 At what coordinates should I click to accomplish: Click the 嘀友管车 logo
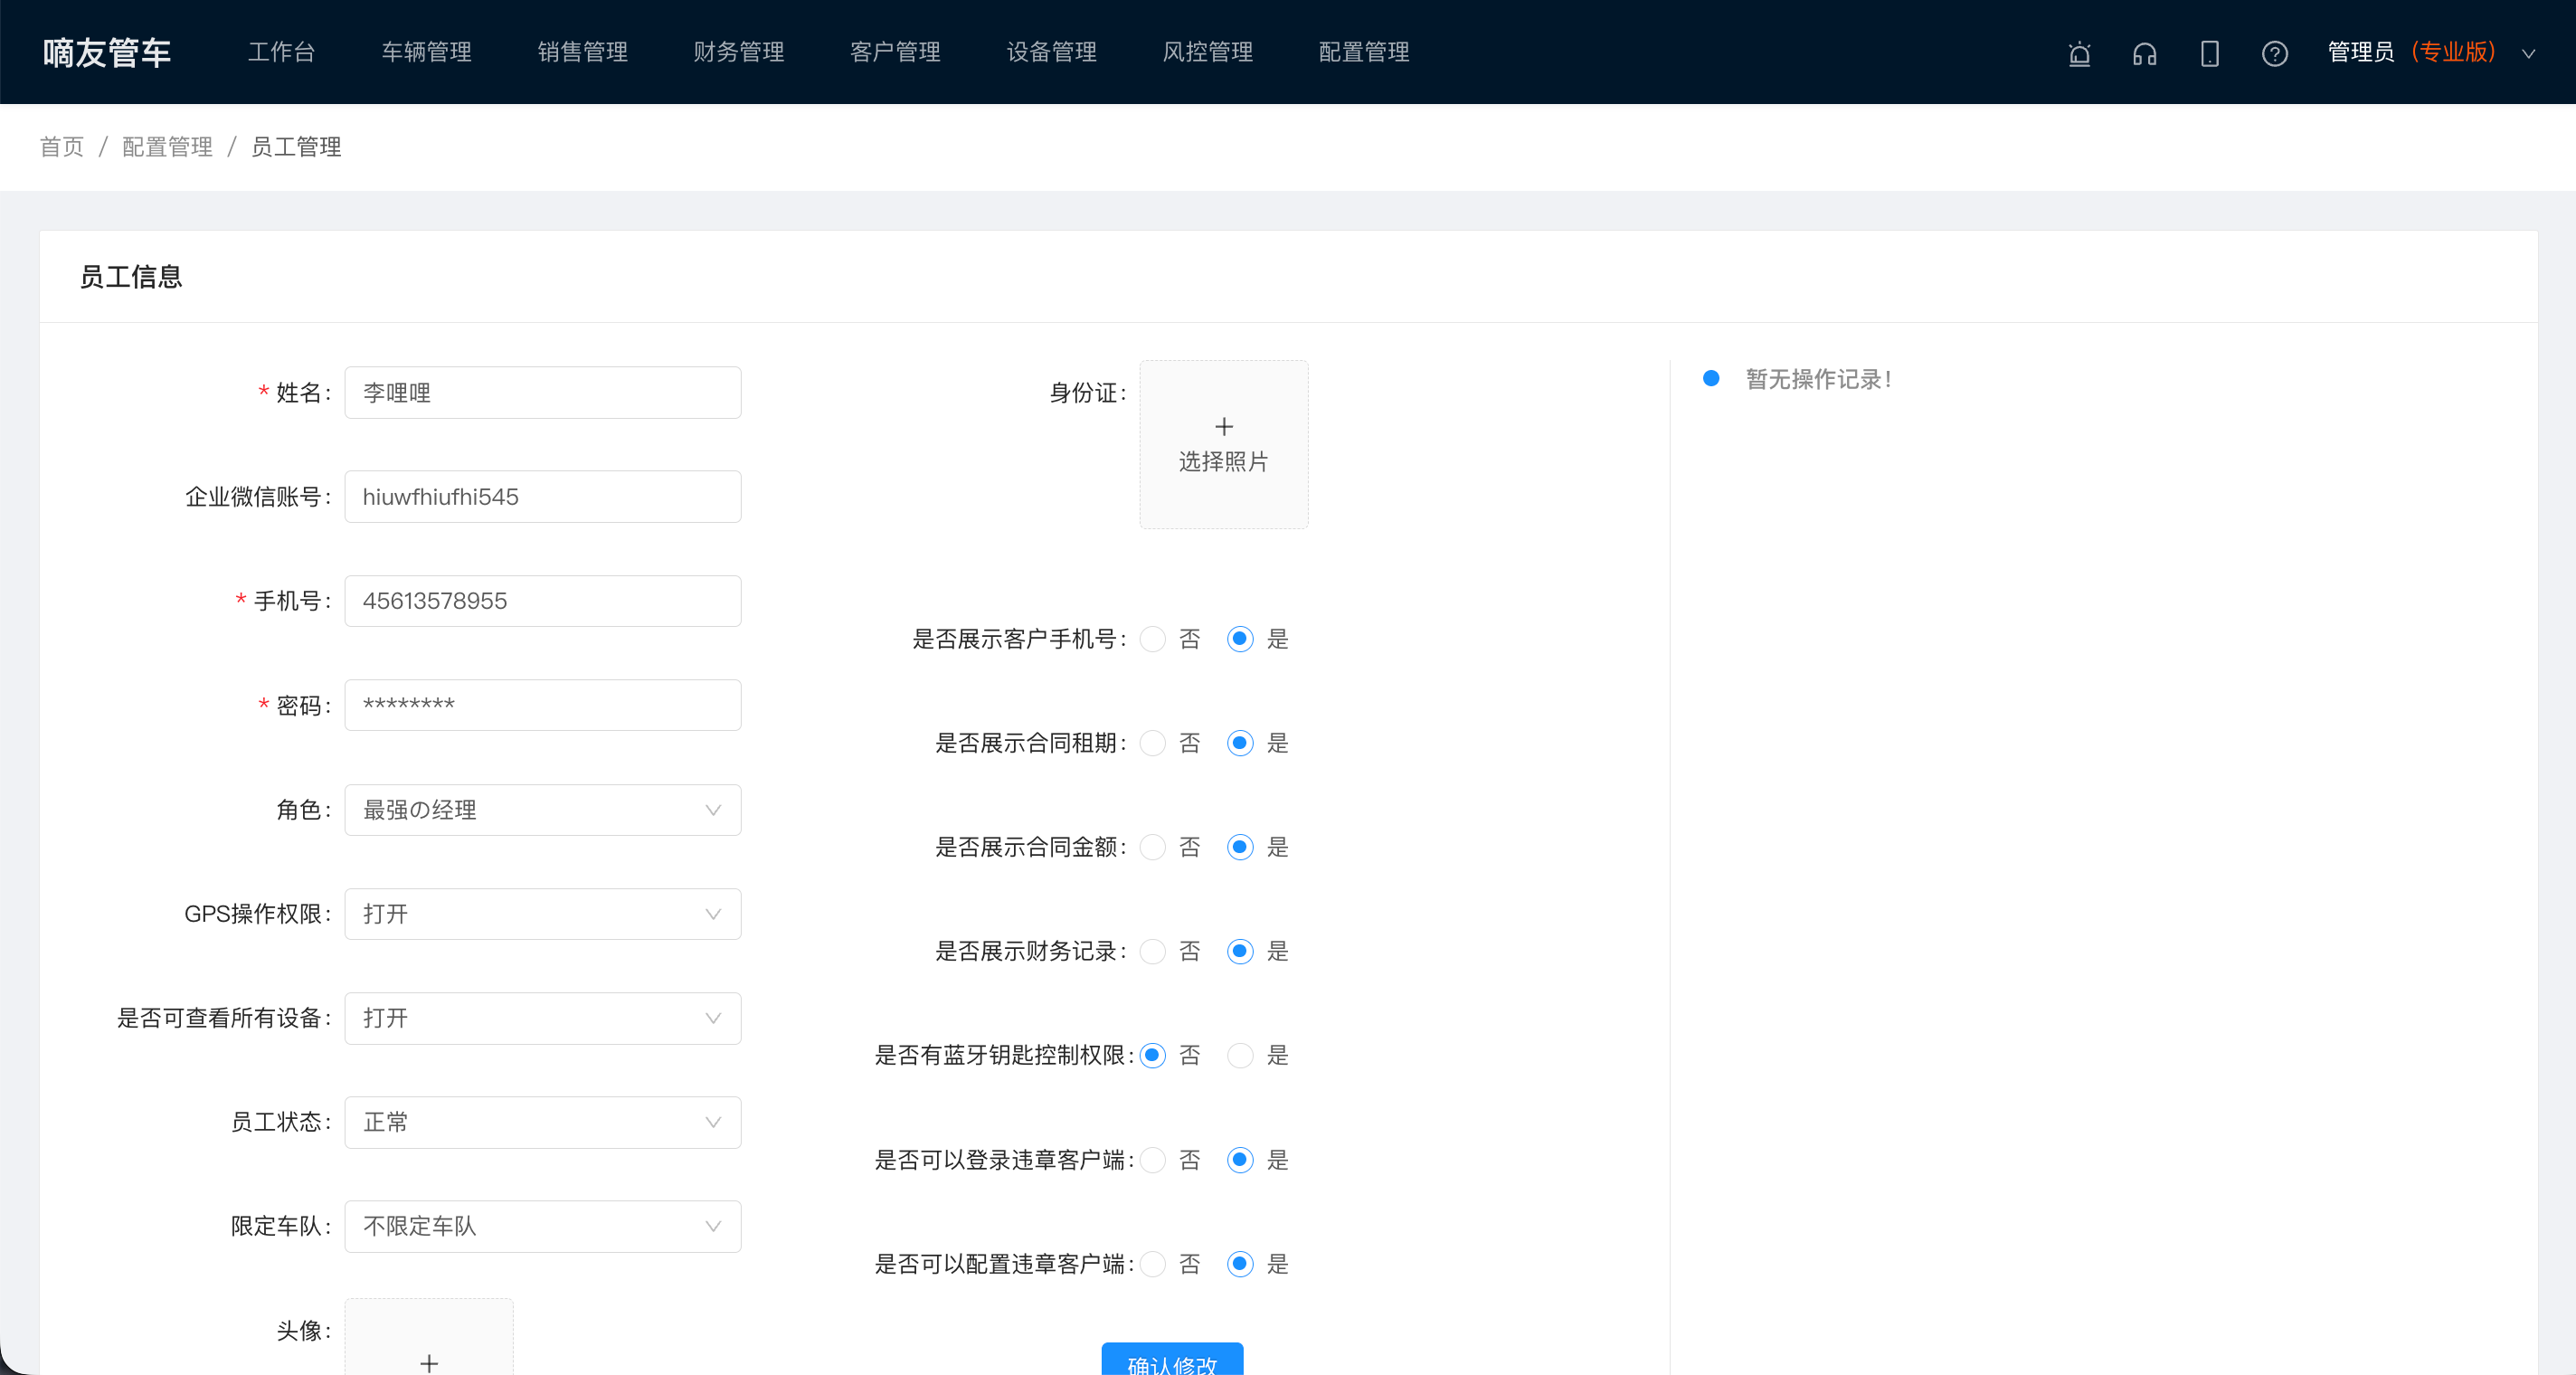(x=107, y=52)
